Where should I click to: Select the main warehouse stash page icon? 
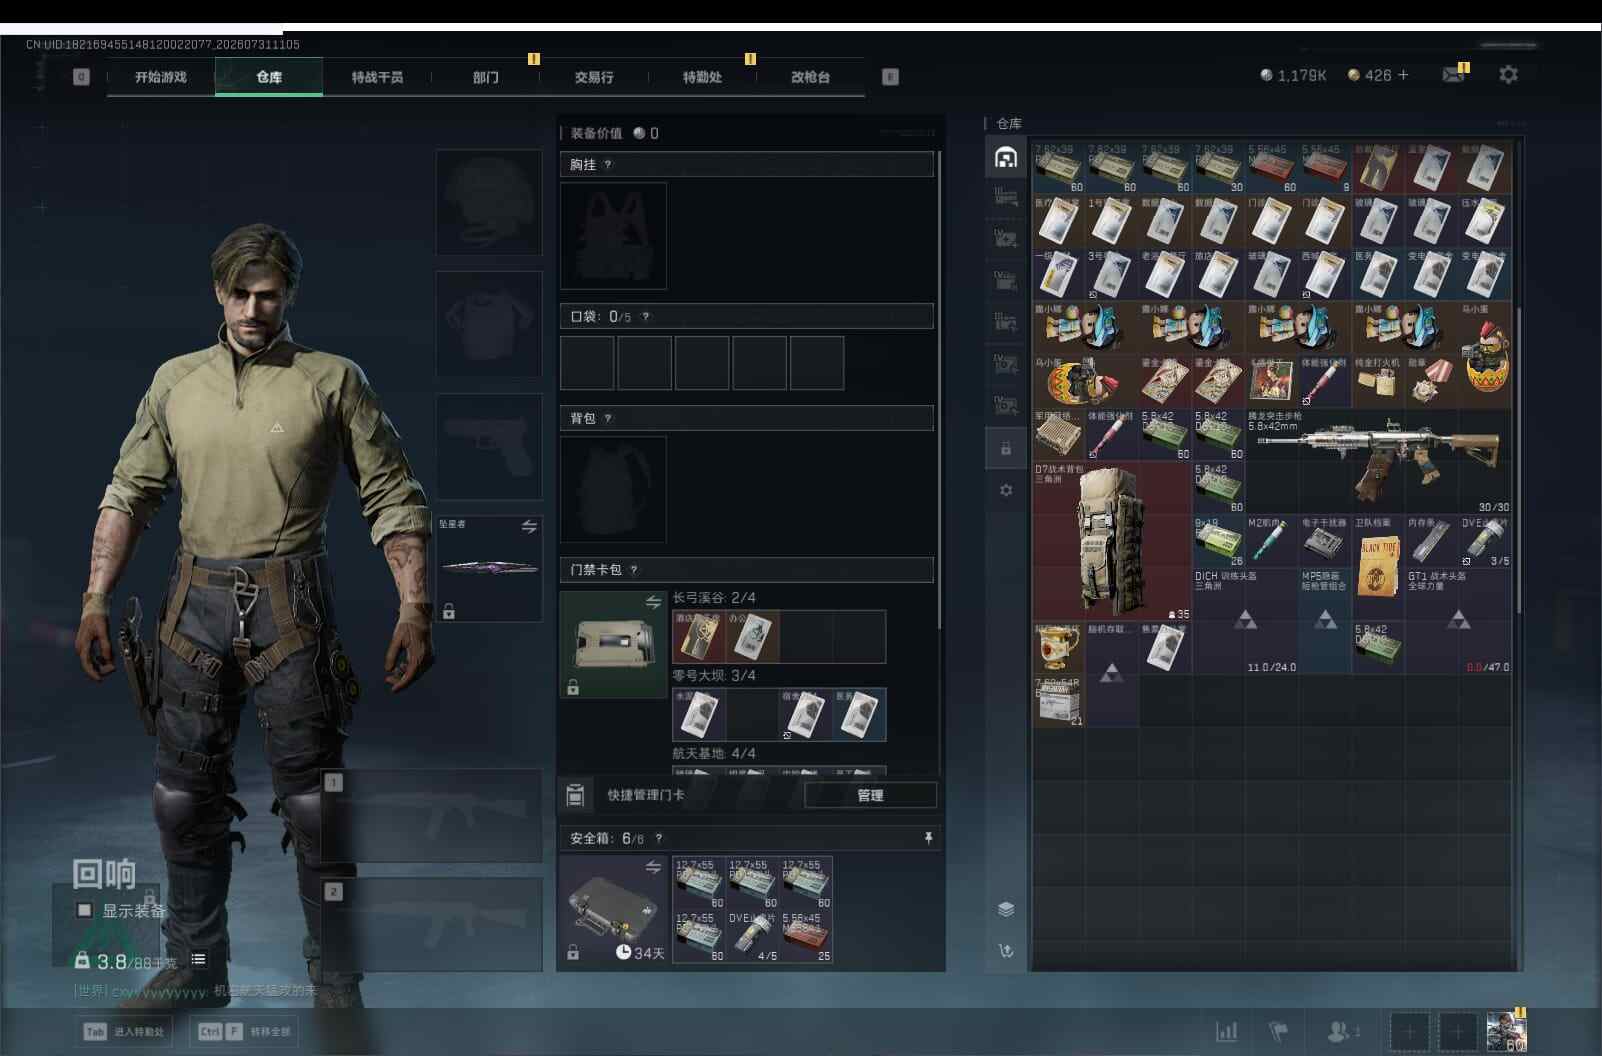[x=1006, y=157]
